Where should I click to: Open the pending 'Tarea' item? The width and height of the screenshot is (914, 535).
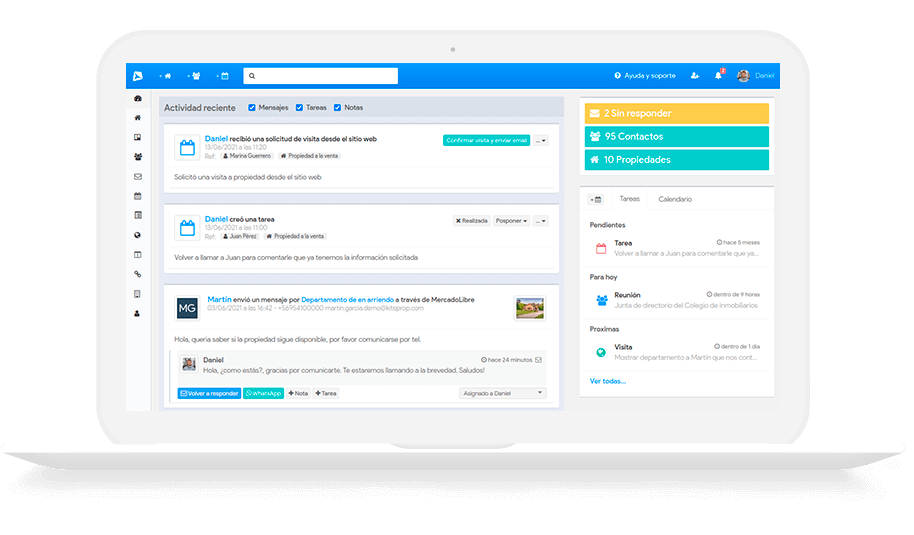click(677, 248)
